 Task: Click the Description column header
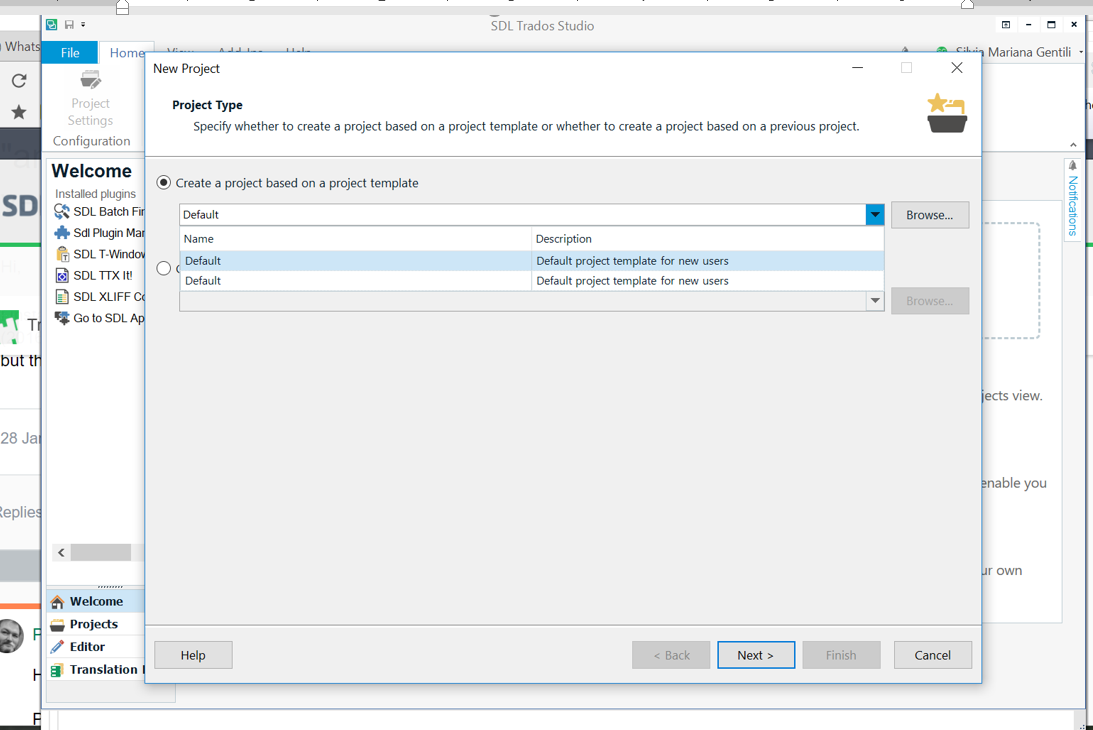[708, 238]
